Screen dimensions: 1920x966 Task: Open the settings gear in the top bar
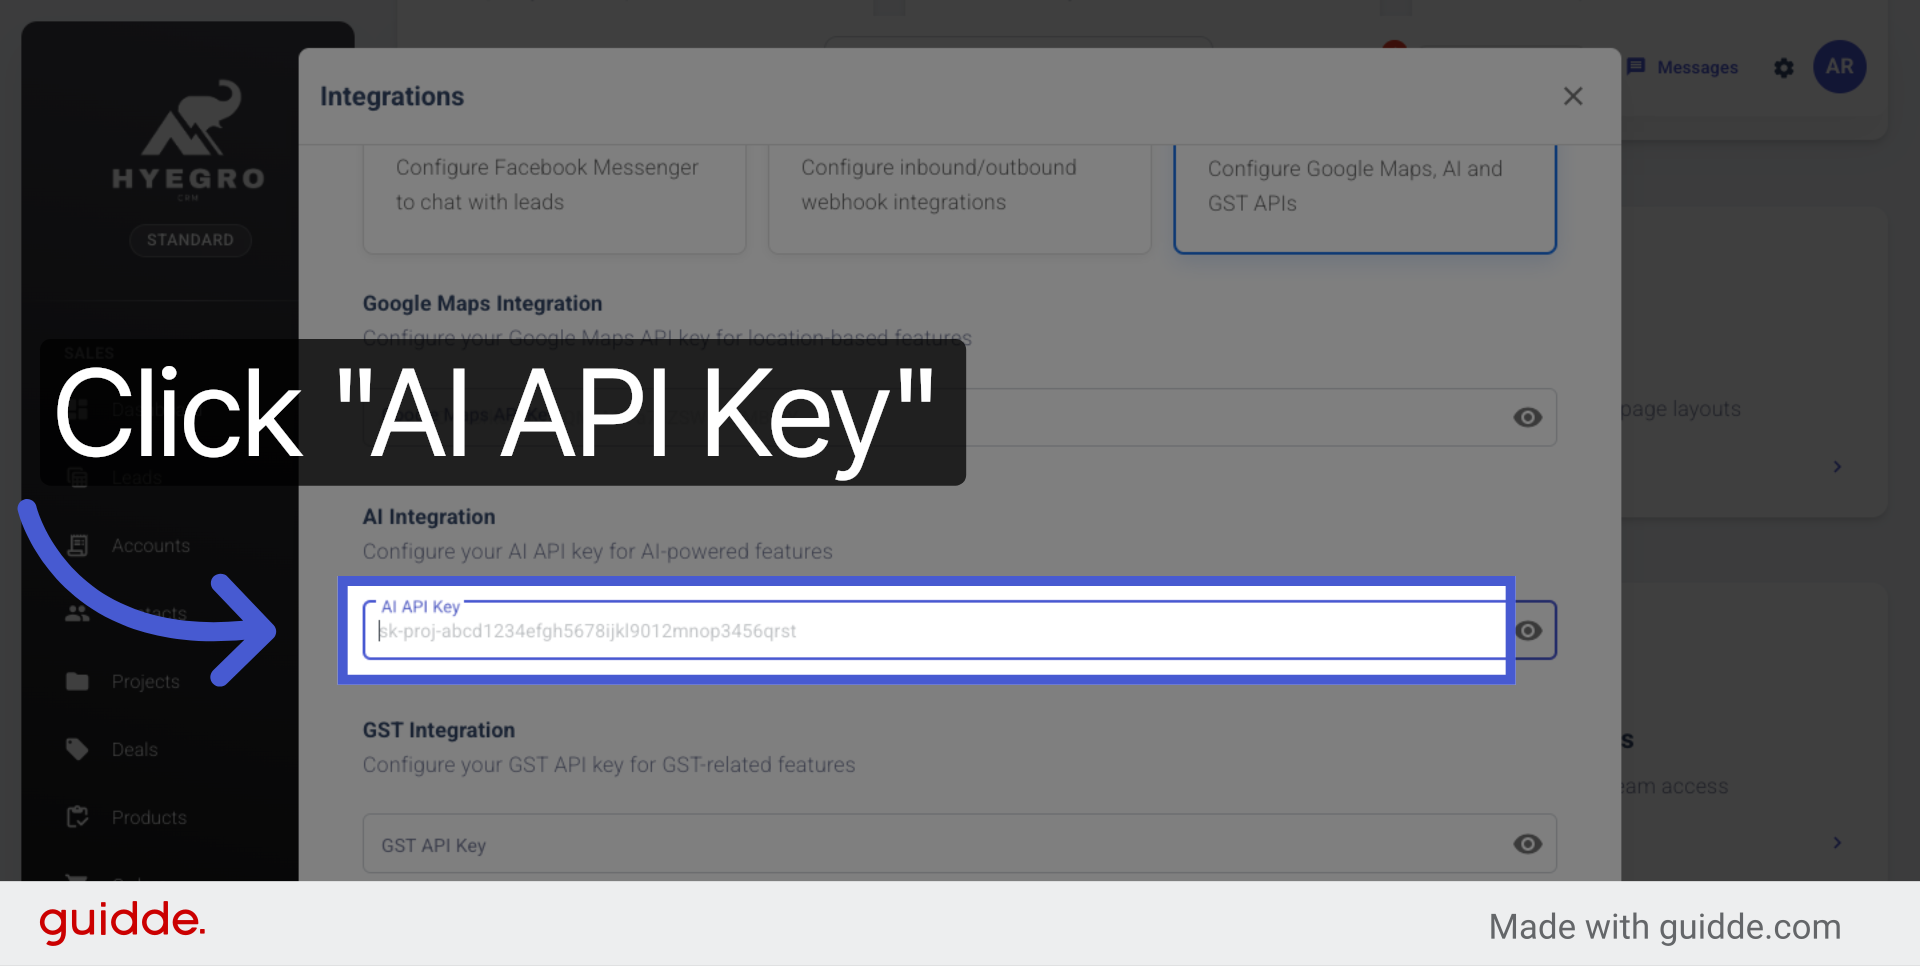(1784, 68)
